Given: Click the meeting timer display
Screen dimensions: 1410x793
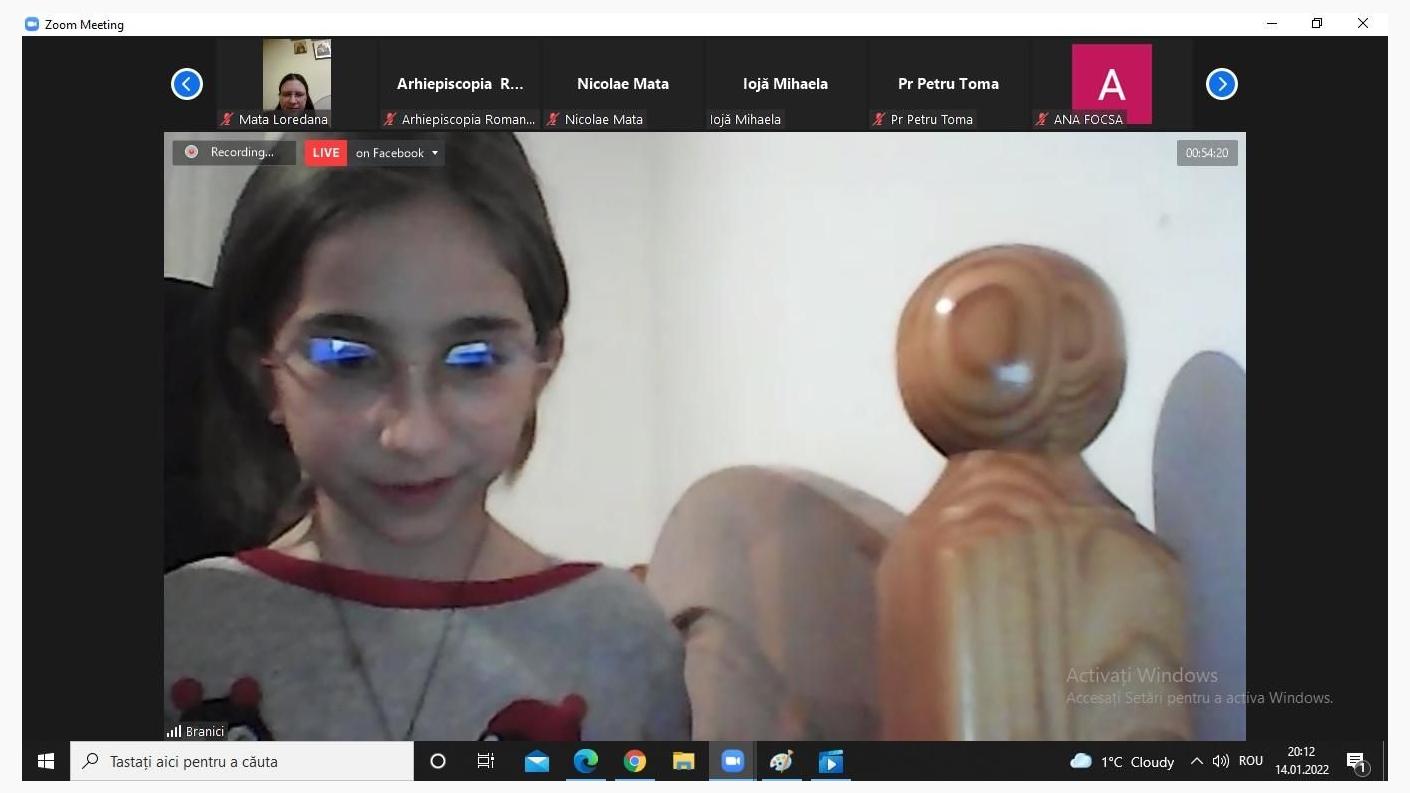Looking at the screenshot, I should click(1206, 153).
